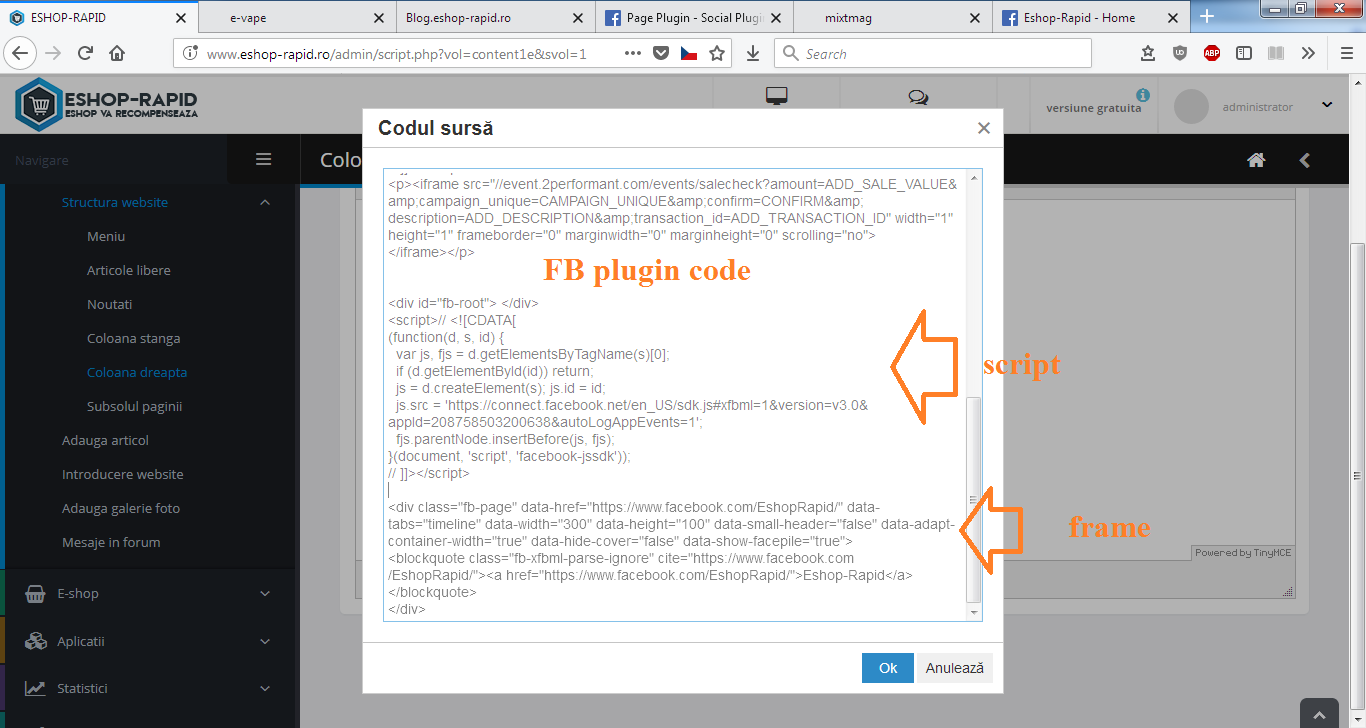The image size is (1366, 728).
Task: Switch to Blog.eshop-rapid.ro tab
Action: coord(494,17)
